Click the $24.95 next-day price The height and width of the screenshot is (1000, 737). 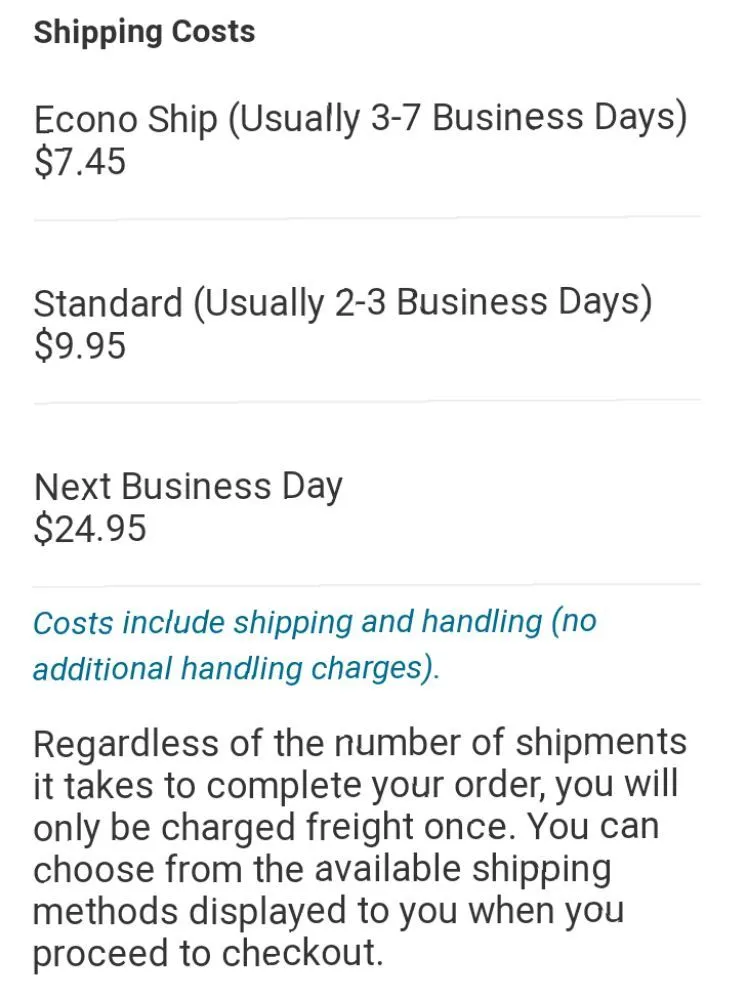[x=90, y=529]
